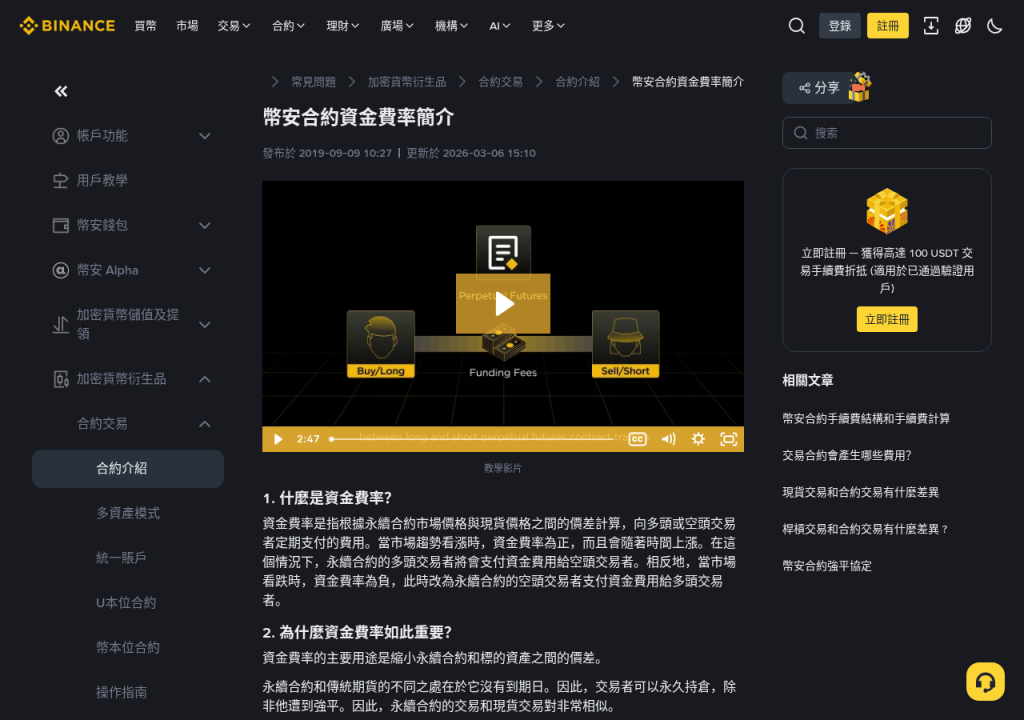Open related article 現貨交易和合約交易有什麼差異
The width and height of the screenshot is (1024, 720).
coord(861,492)
